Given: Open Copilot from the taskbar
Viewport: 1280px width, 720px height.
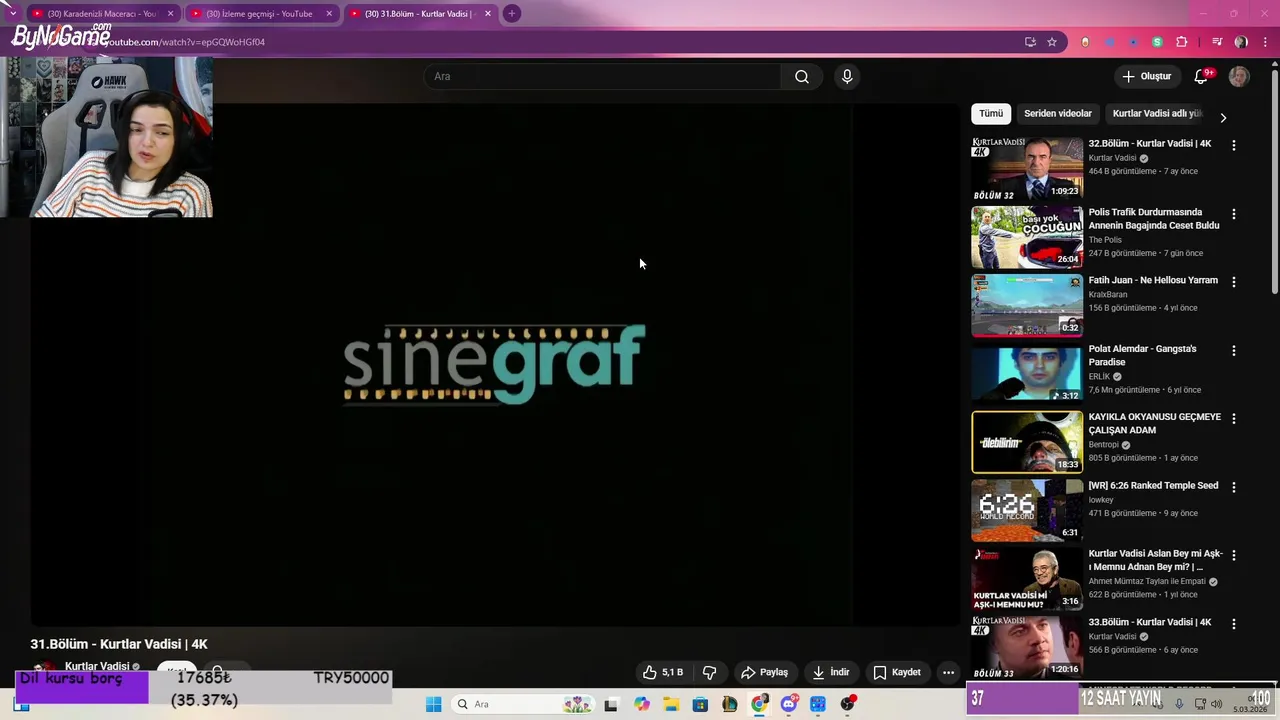Looking at the screenshot, I should pos(642,705).
